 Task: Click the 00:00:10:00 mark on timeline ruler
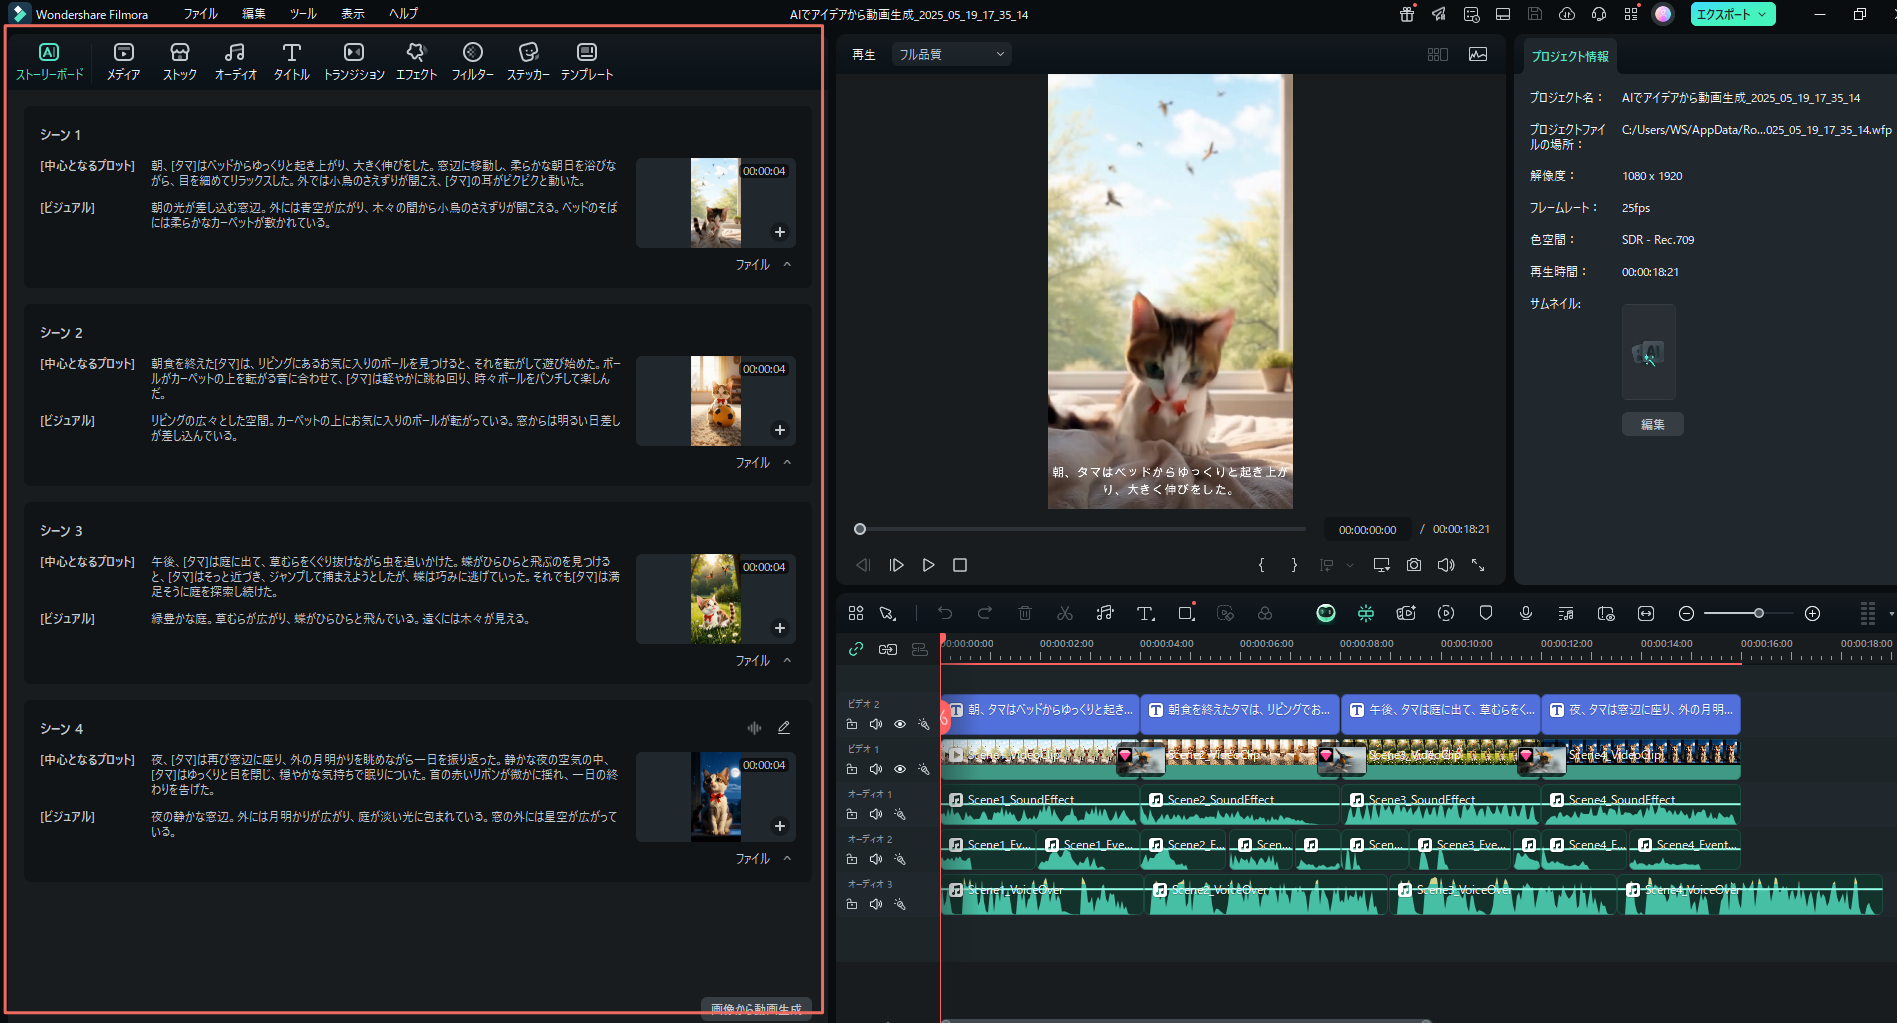point(1466,644)
